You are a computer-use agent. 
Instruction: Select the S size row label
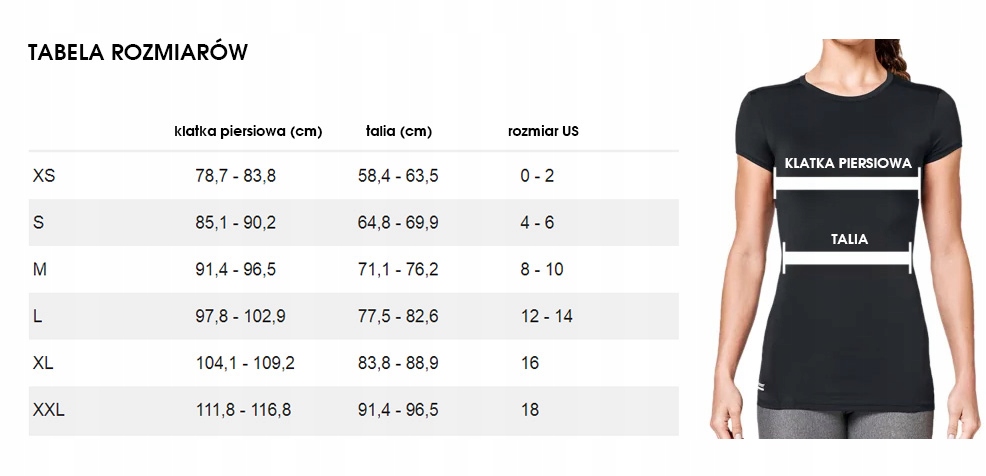(38, 223)
